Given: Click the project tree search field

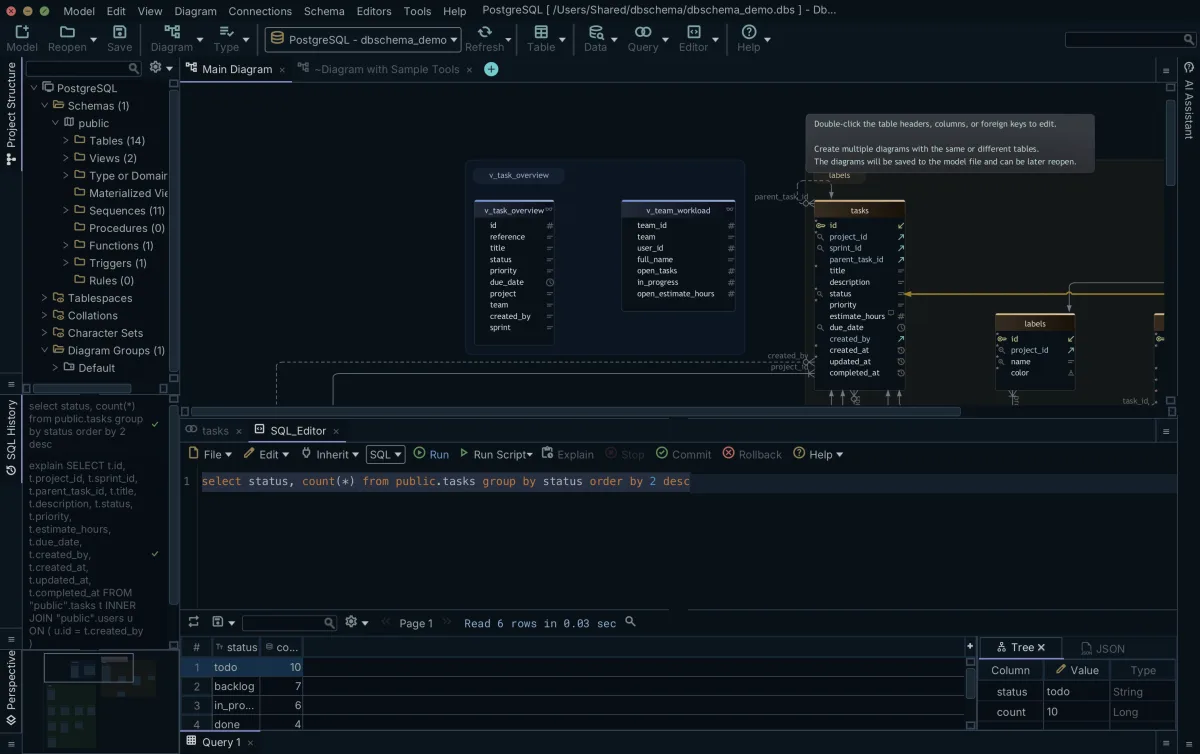Looking at the screenshot, I should [x=84, y=68].
